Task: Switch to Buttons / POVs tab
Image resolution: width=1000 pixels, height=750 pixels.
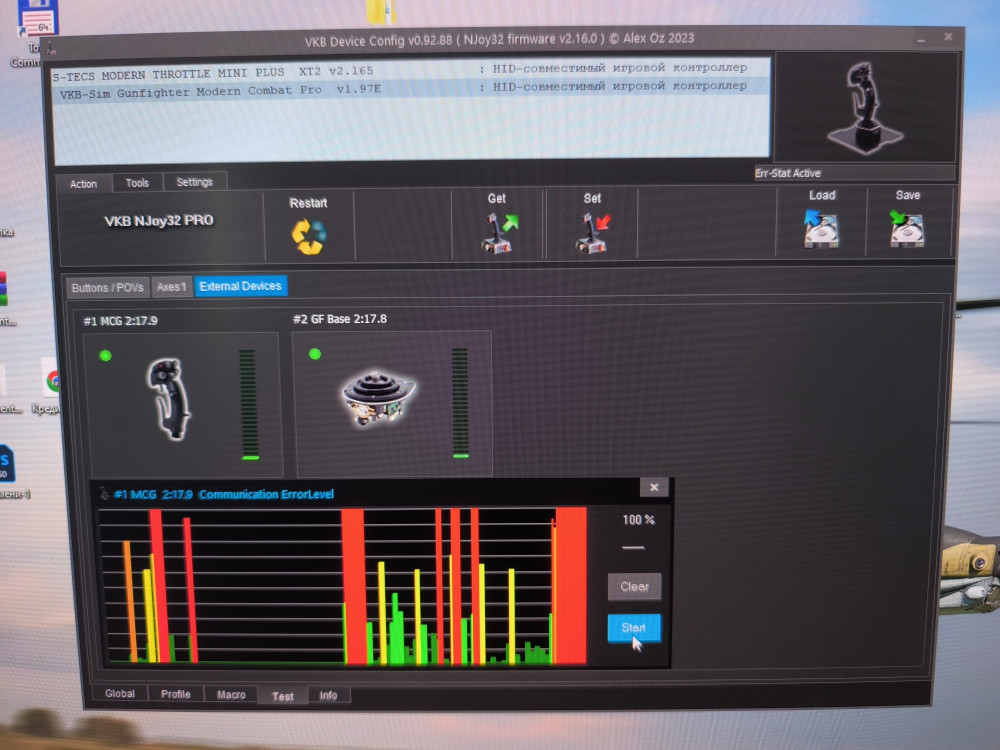Action: [x=108, y=288]
